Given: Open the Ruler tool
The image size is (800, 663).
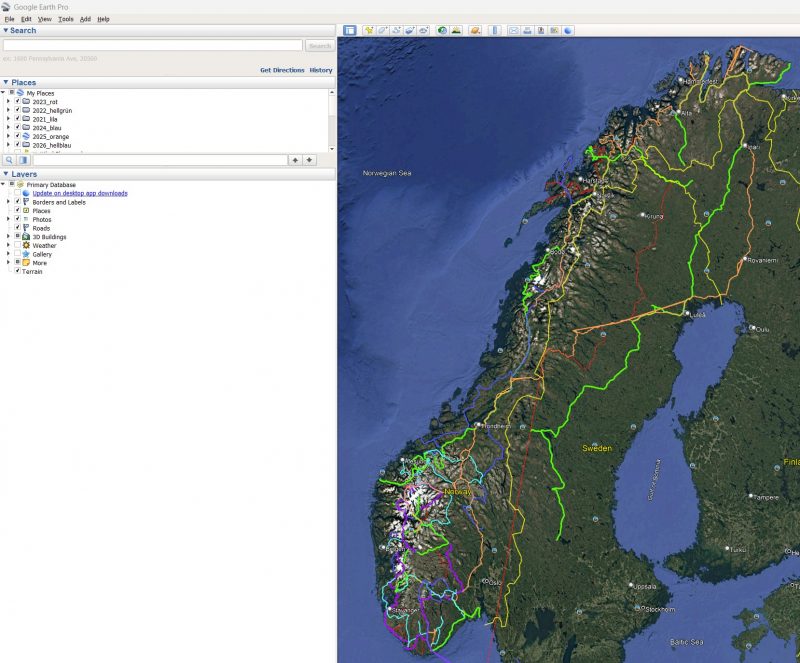Looking at the screenshot, I should pyautogui.click(x=494, y=31).
